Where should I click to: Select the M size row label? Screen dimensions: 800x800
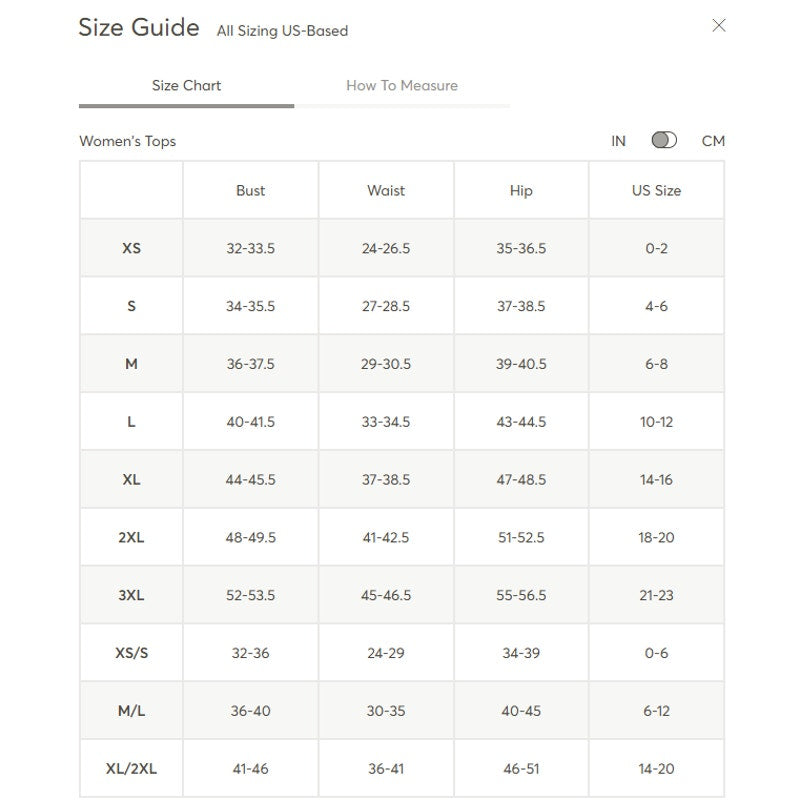click(x=131, y=364)
